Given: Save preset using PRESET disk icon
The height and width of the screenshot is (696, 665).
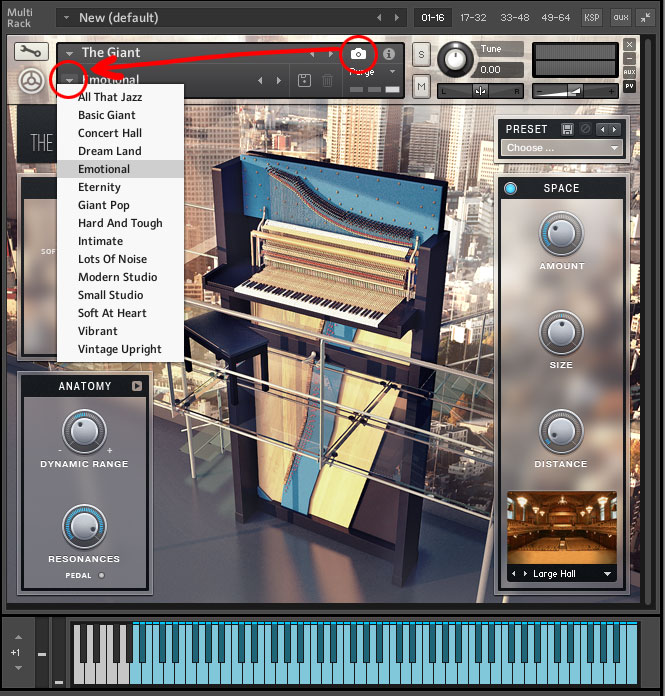Looking at the screenshot, I should click(567, 129).
